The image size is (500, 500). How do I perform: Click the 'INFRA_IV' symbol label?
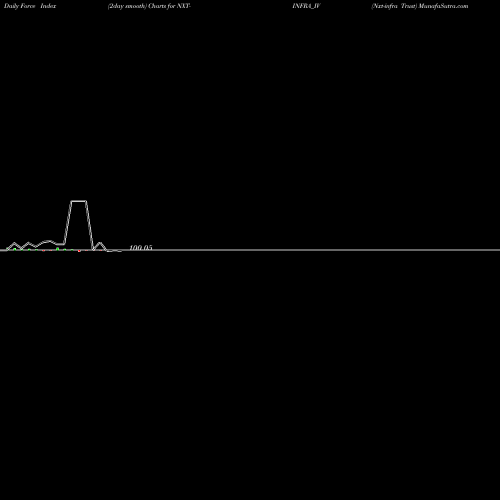tap(306, 6)
